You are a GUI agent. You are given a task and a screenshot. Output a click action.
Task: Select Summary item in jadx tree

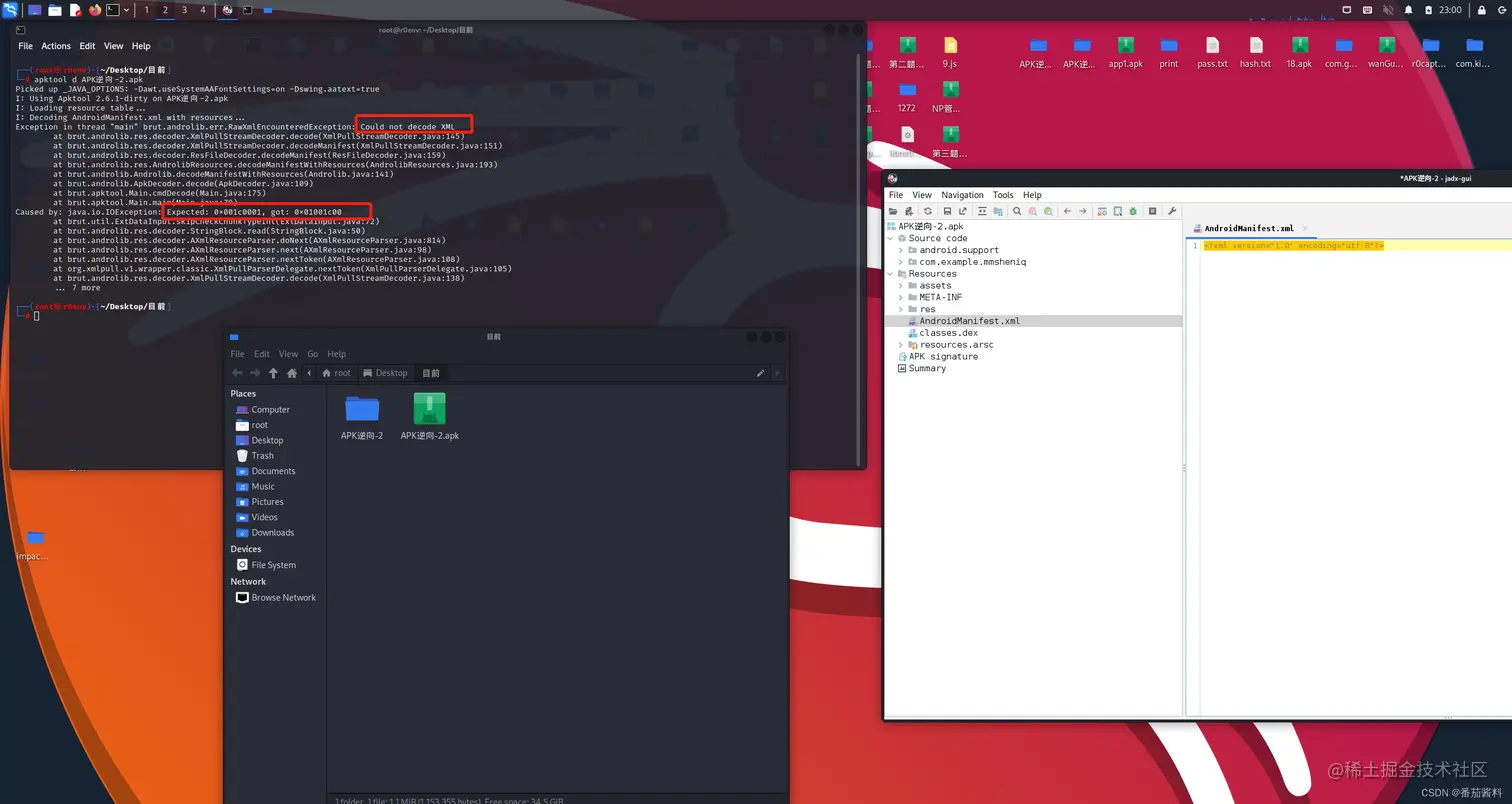point(921,369)
